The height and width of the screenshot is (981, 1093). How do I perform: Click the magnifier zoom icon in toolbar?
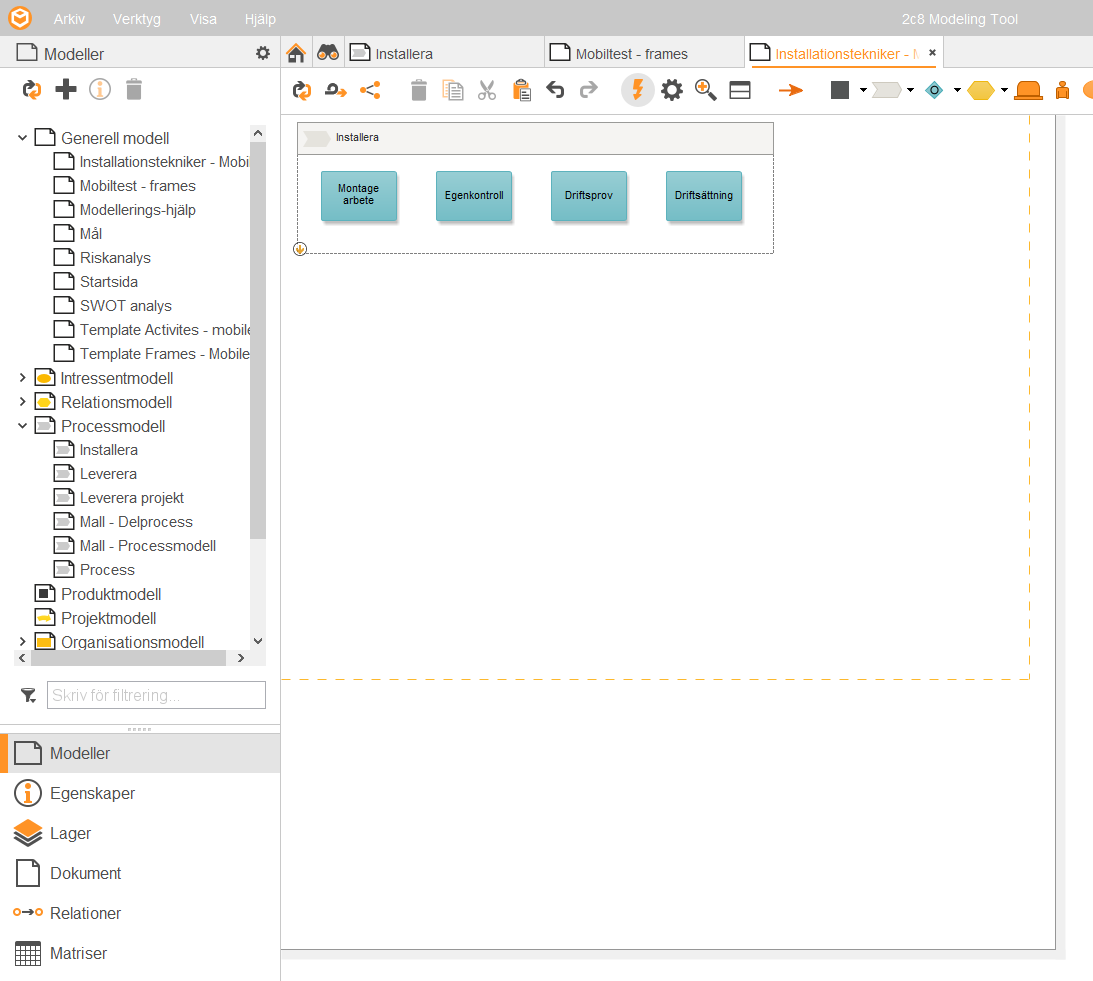pyautogui.click(x=706, y=90)
